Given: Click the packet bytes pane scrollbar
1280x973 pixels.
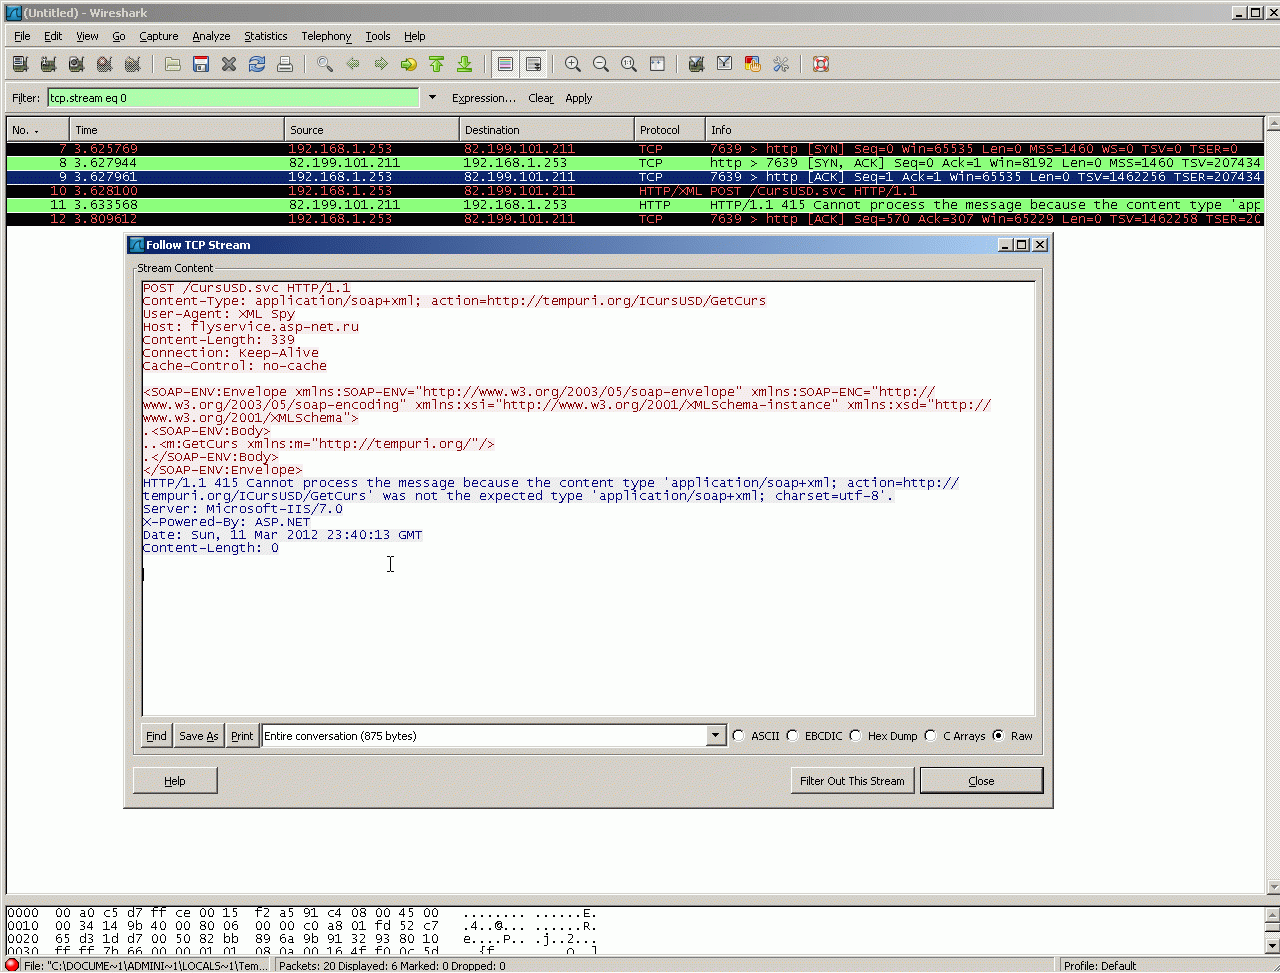Looking at the screenshot, I should (x=1273, y=929).
